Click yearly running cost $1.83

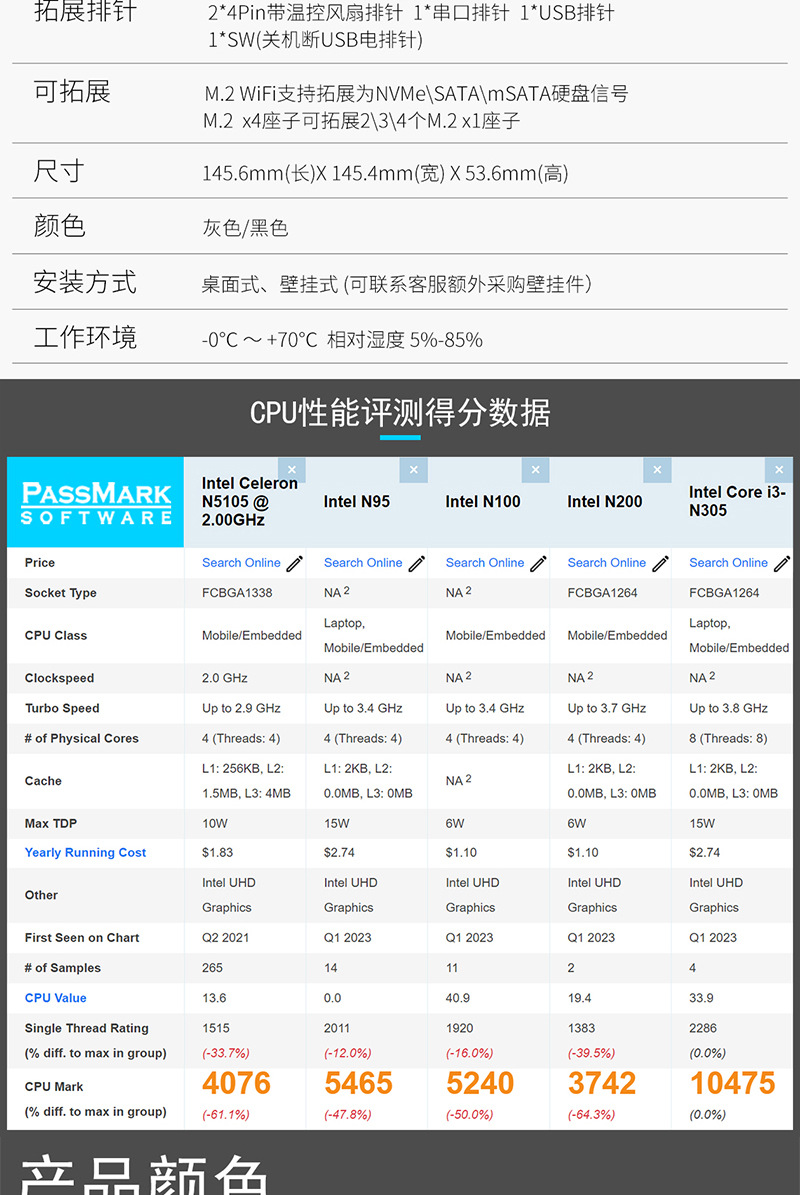coord(217,853)
